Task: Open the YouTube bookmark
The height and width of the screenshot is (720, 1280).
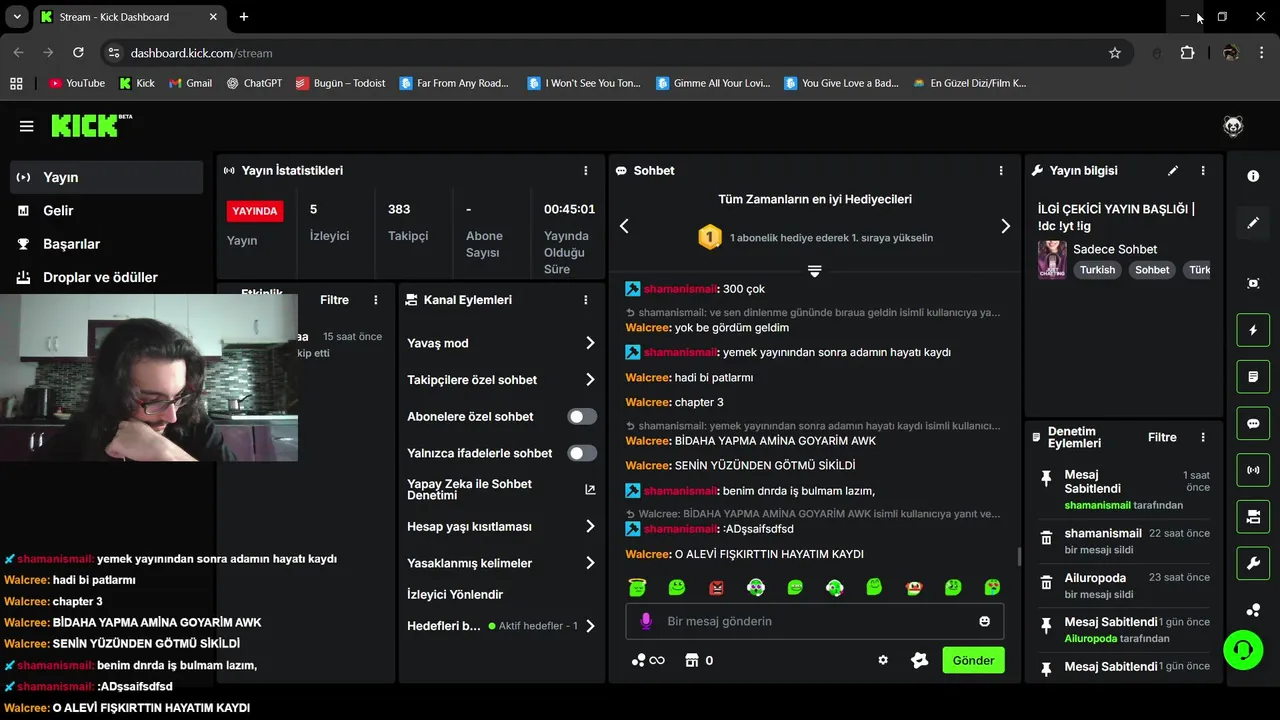Action: click(x=77, y=83)
